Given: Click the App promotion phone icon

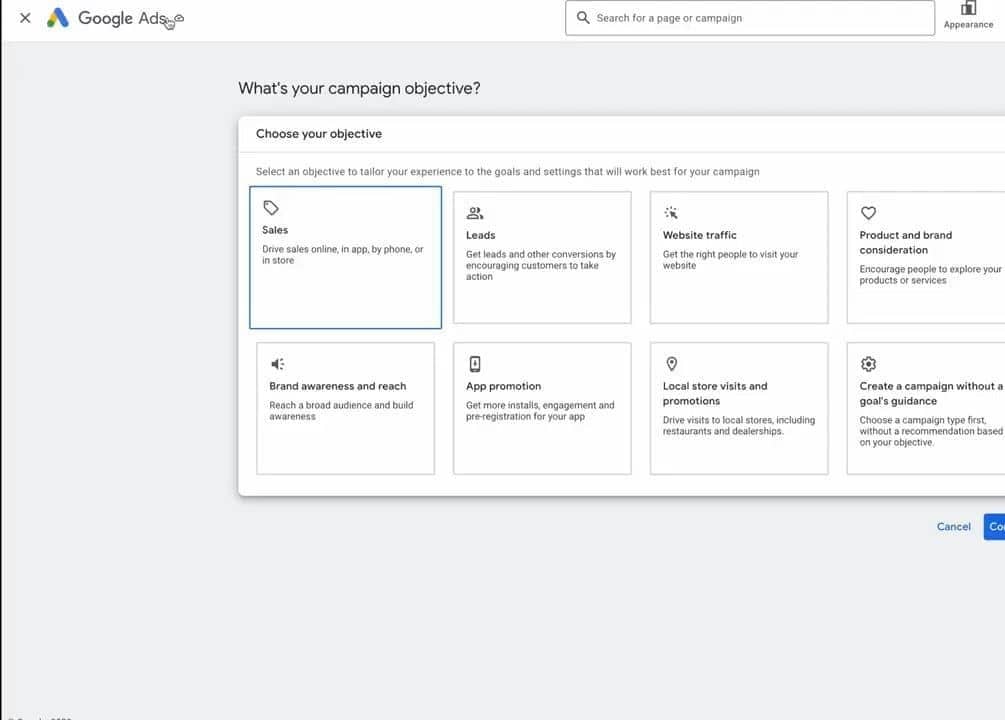Looking at the screenshot, I should pyautogui.click(x=475, y=364).
